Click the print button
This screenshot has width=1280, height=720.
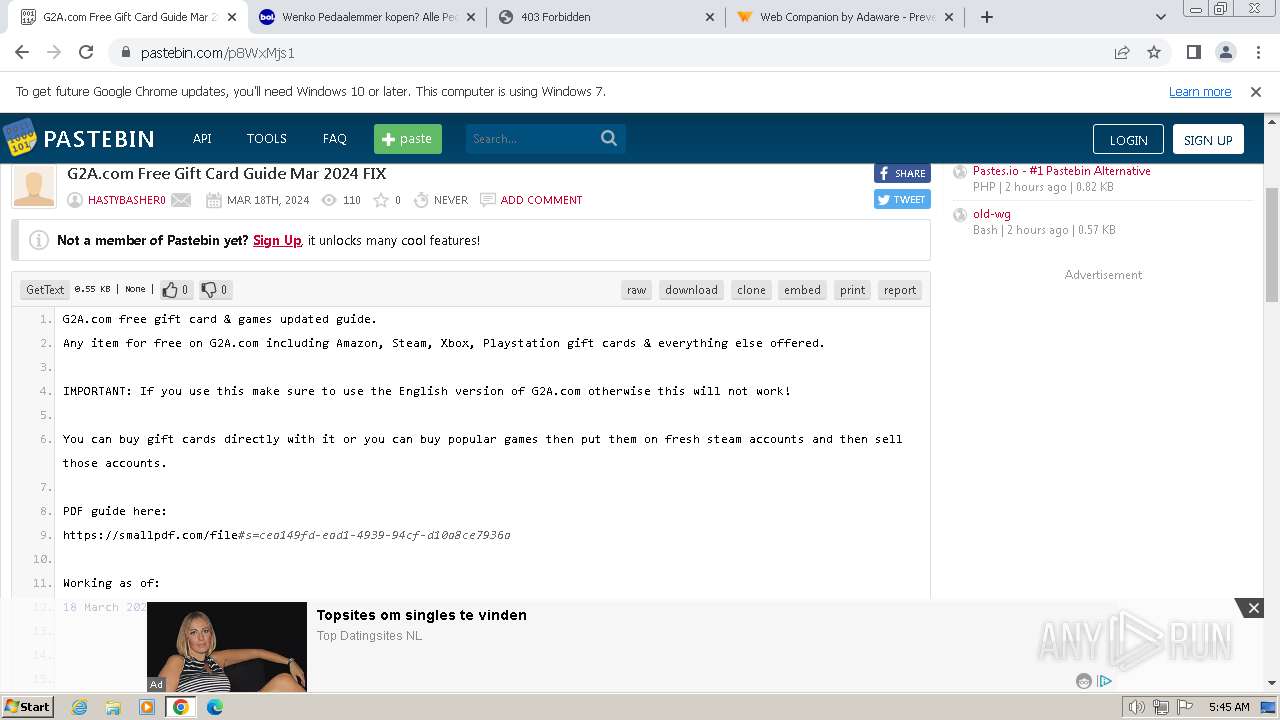[853, 290]
